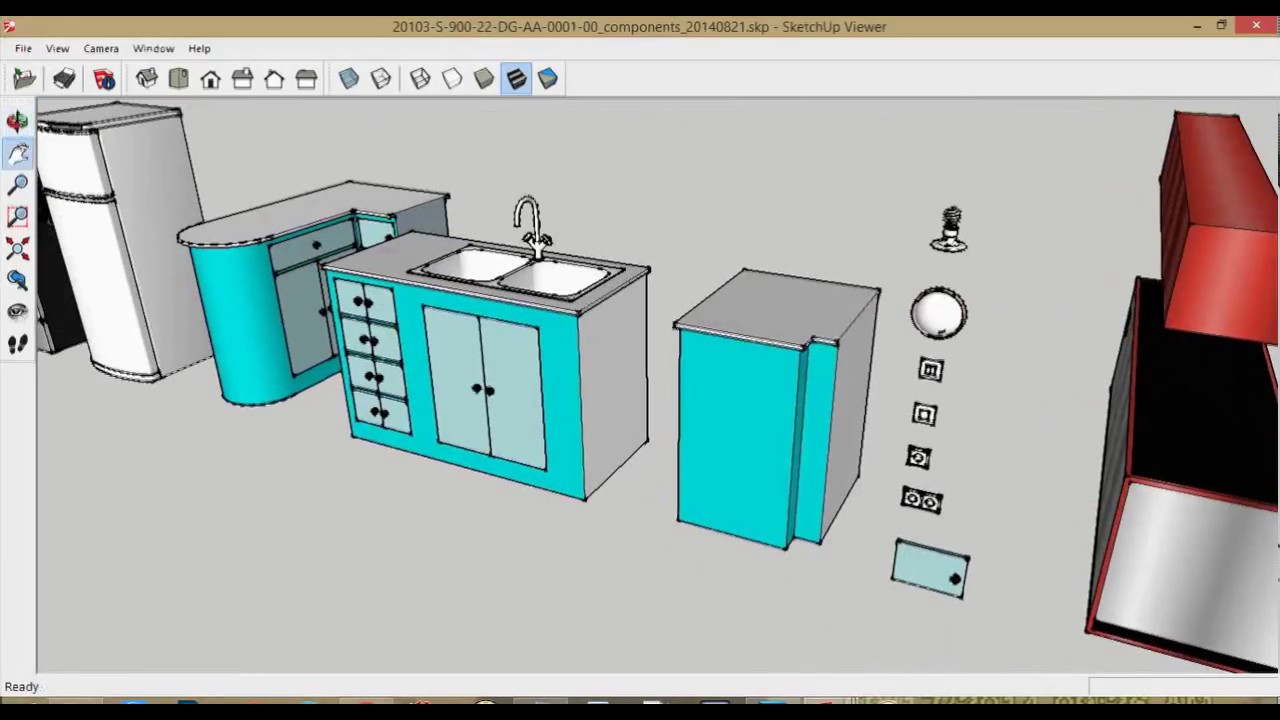This screenshot has height=720, width=1280.
Task: Select the Hidden Line face style
Action: (x=452, y=79)
